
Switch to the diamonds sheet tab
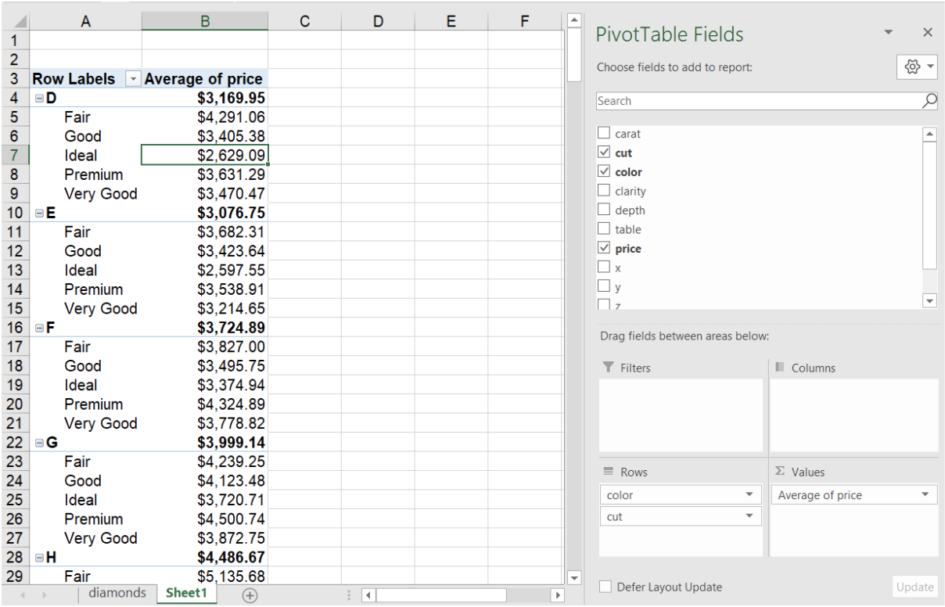click(x=117, y=592)
